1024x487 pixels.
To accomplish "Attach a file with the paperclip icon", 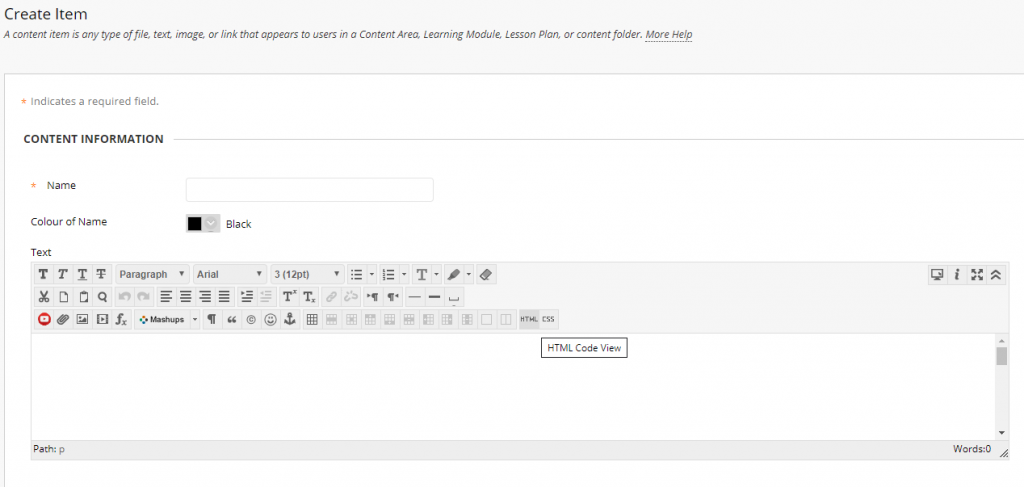I will (63, 319).
